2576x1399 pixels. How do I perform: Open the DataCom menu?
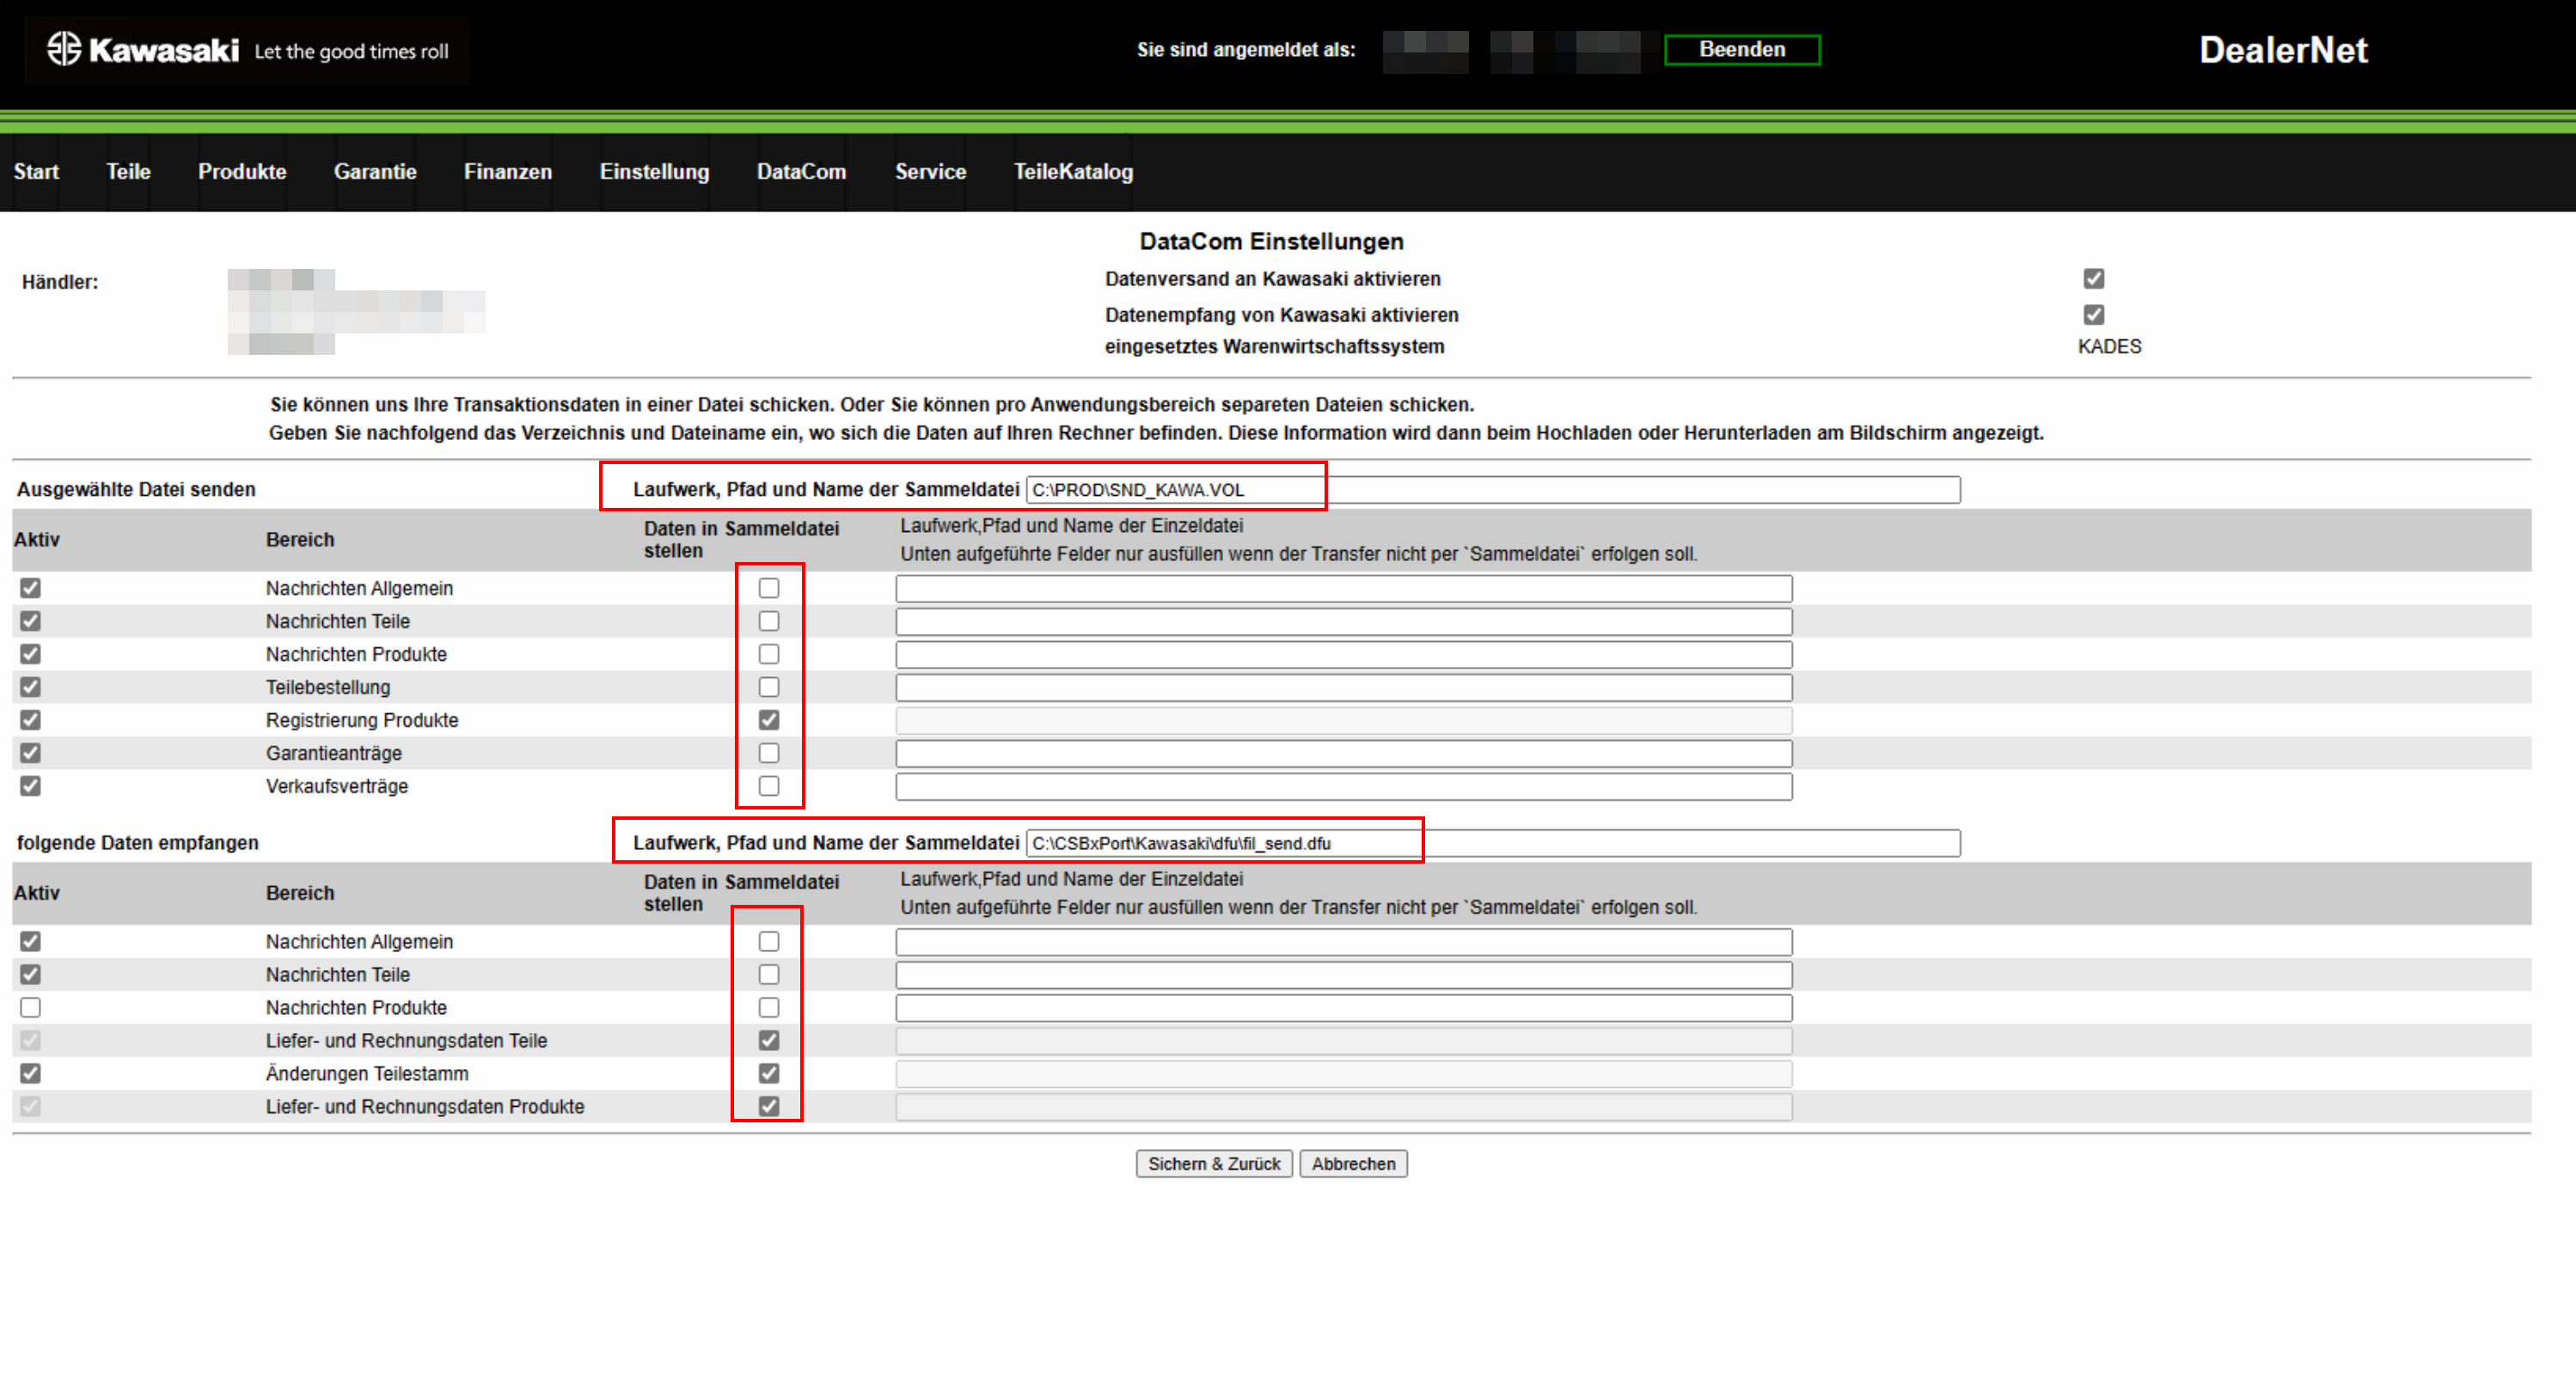click(801, 172)
